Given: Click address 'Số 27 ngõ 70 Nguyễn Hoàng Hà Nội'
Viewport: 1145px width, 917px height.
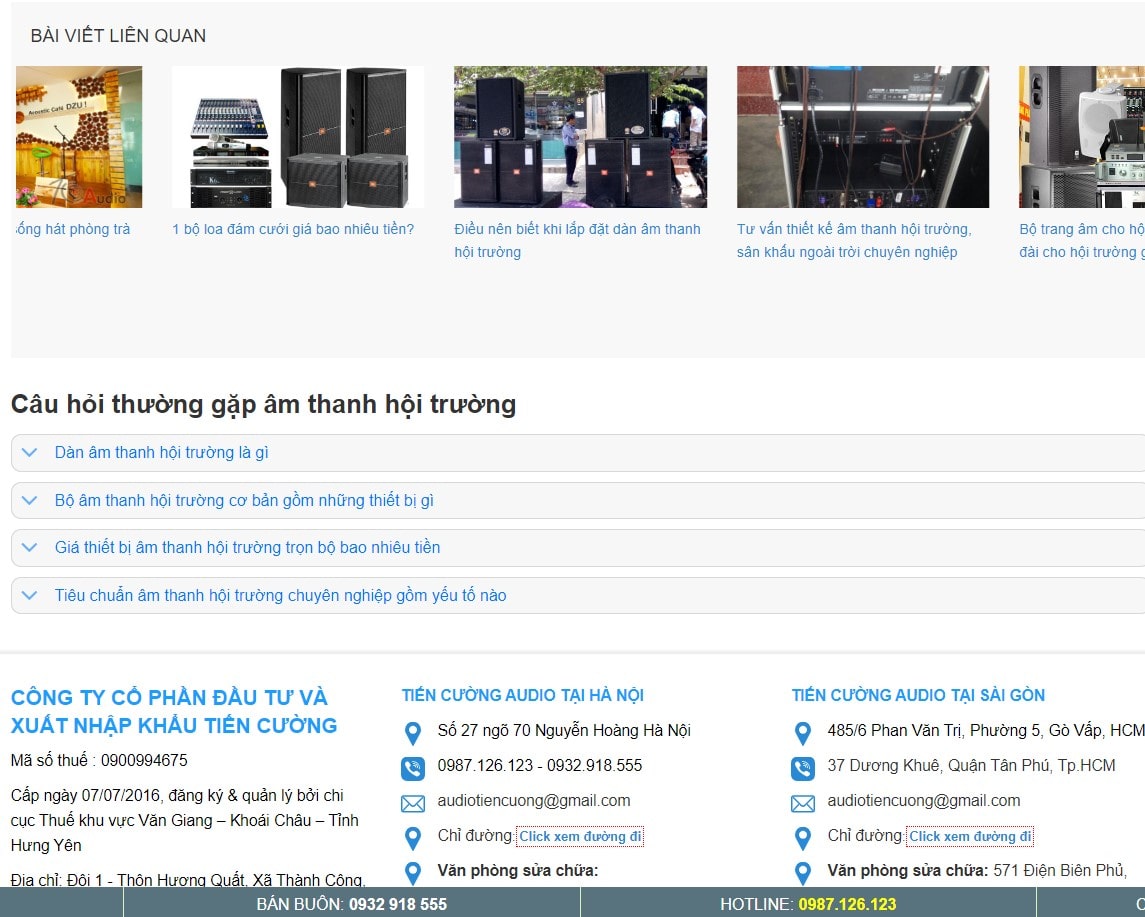Looking at the screenshot, I should [564, 731].
